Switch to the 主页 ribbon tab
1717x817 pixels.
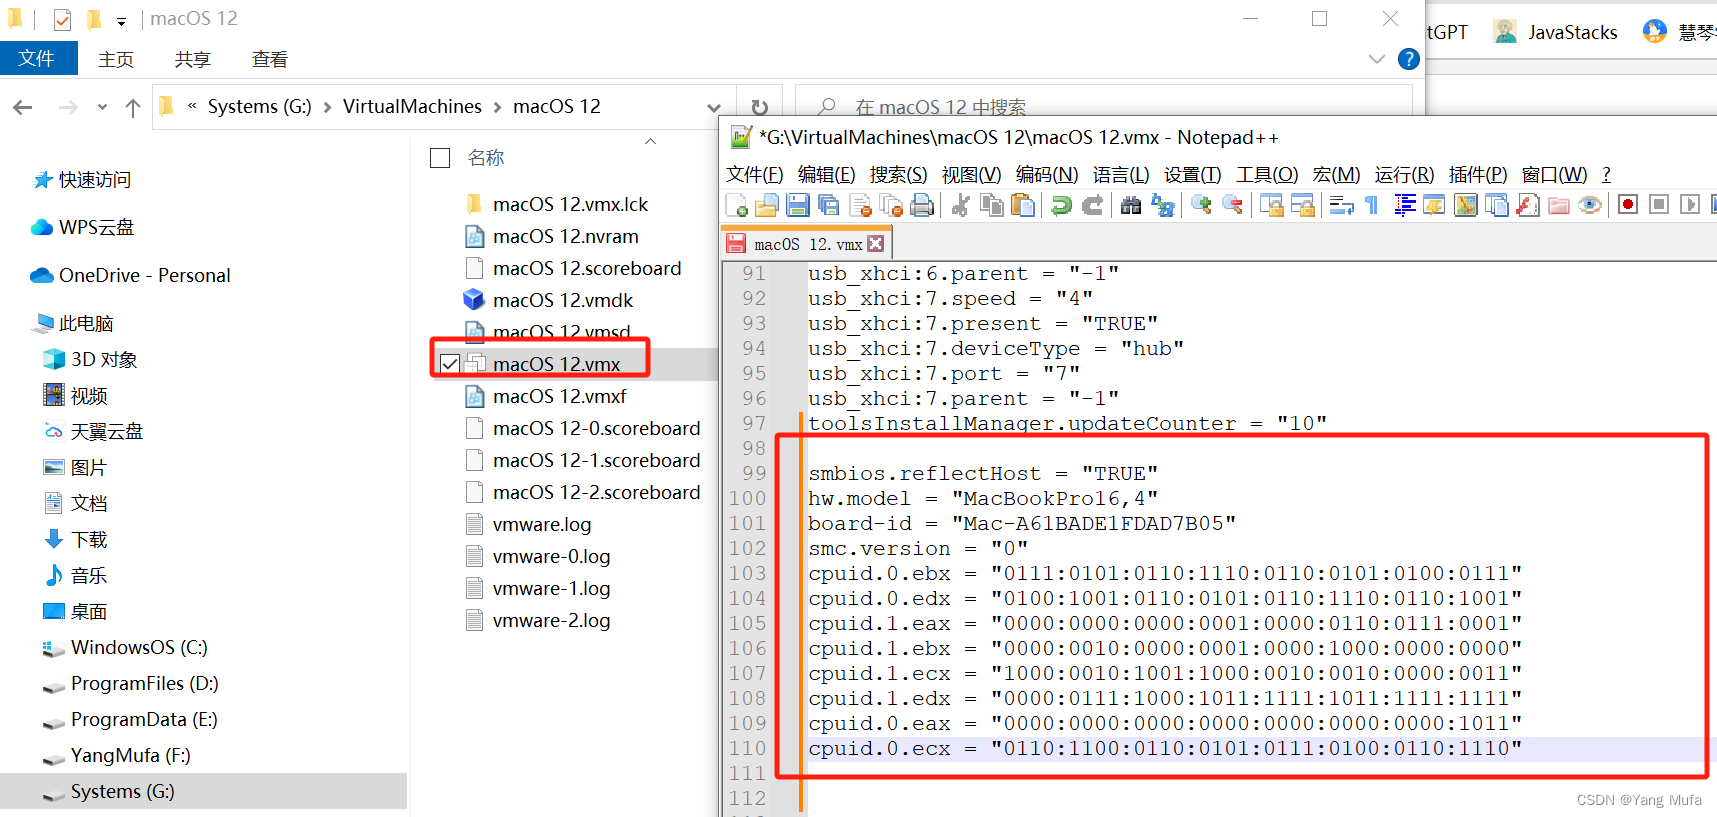(x=116, y=60)
